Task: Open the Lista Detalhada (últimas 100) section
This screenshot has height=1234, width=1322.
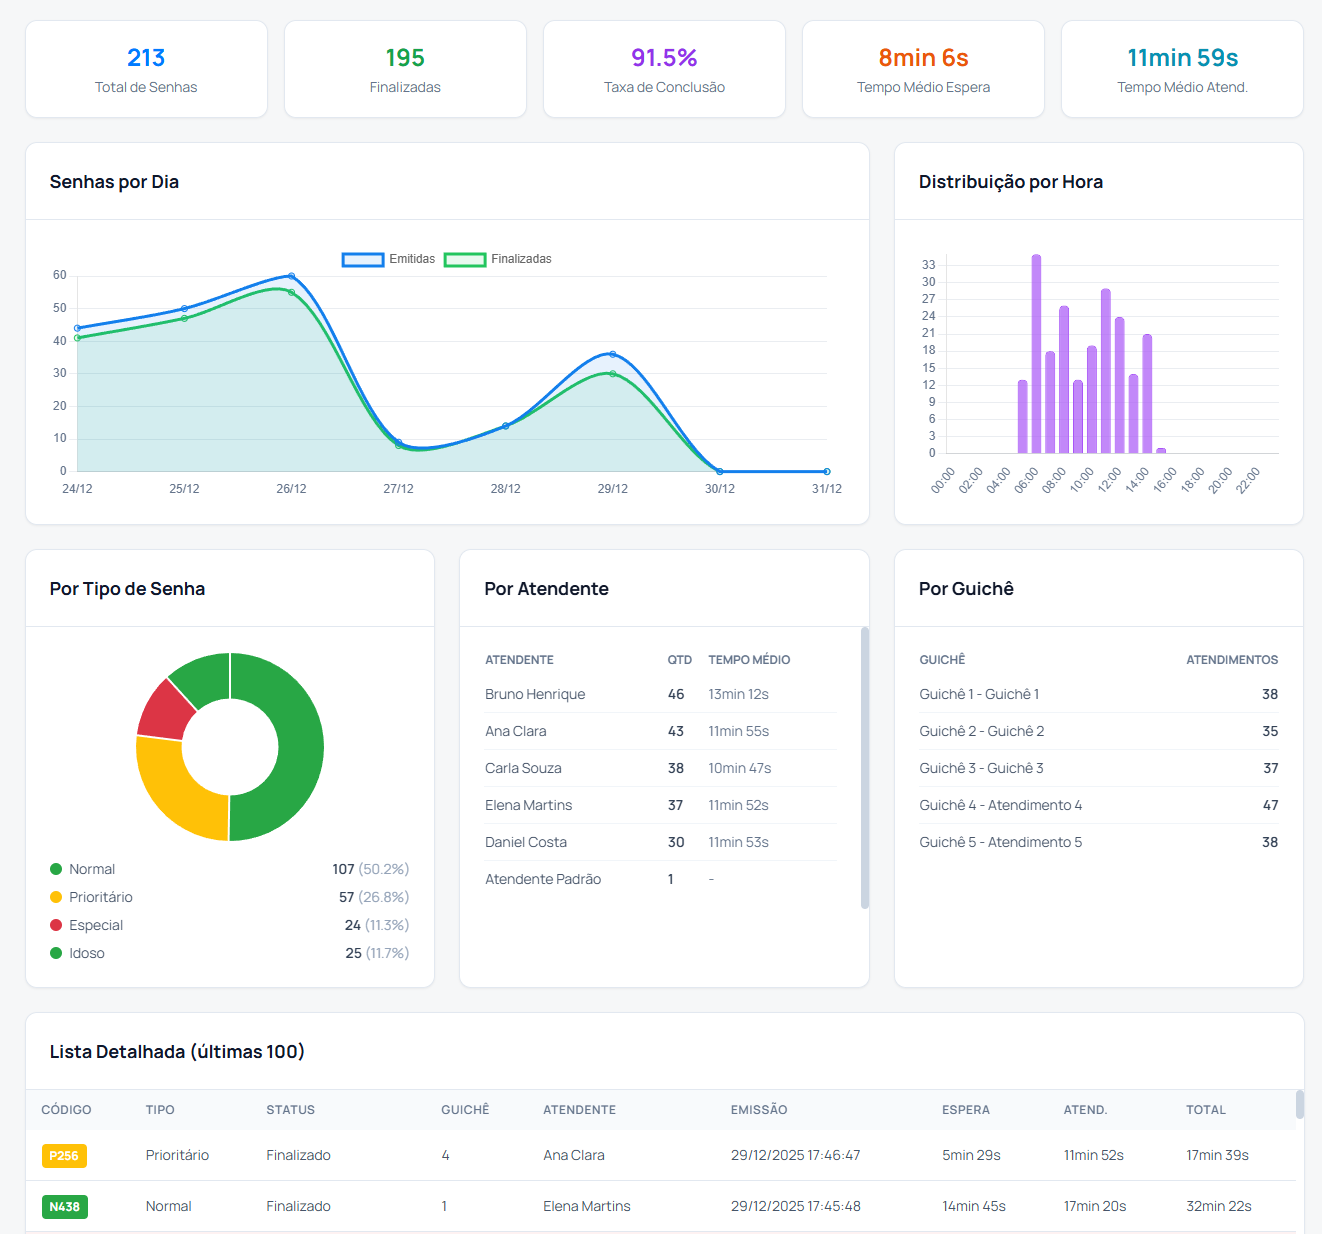Action: pyautogui.click(x=177, y=1052)
